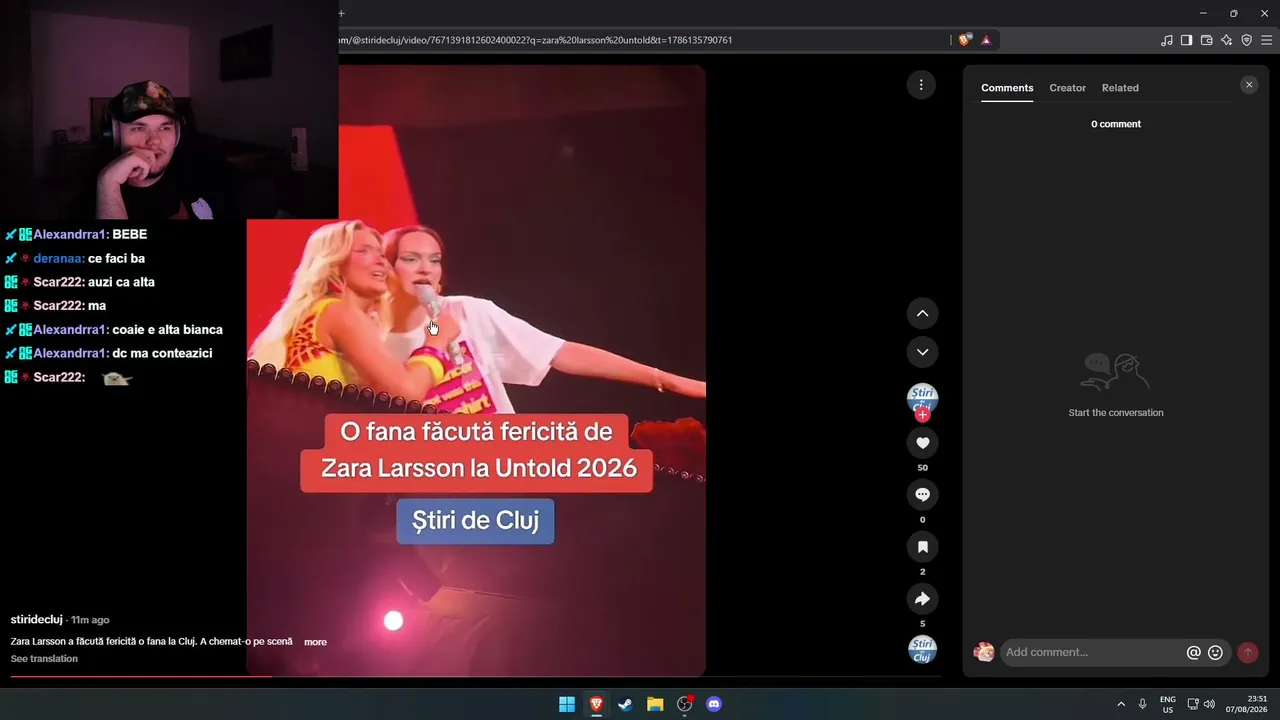
Task: Open Brave browser from the taskbar
Action: (596, 704)
